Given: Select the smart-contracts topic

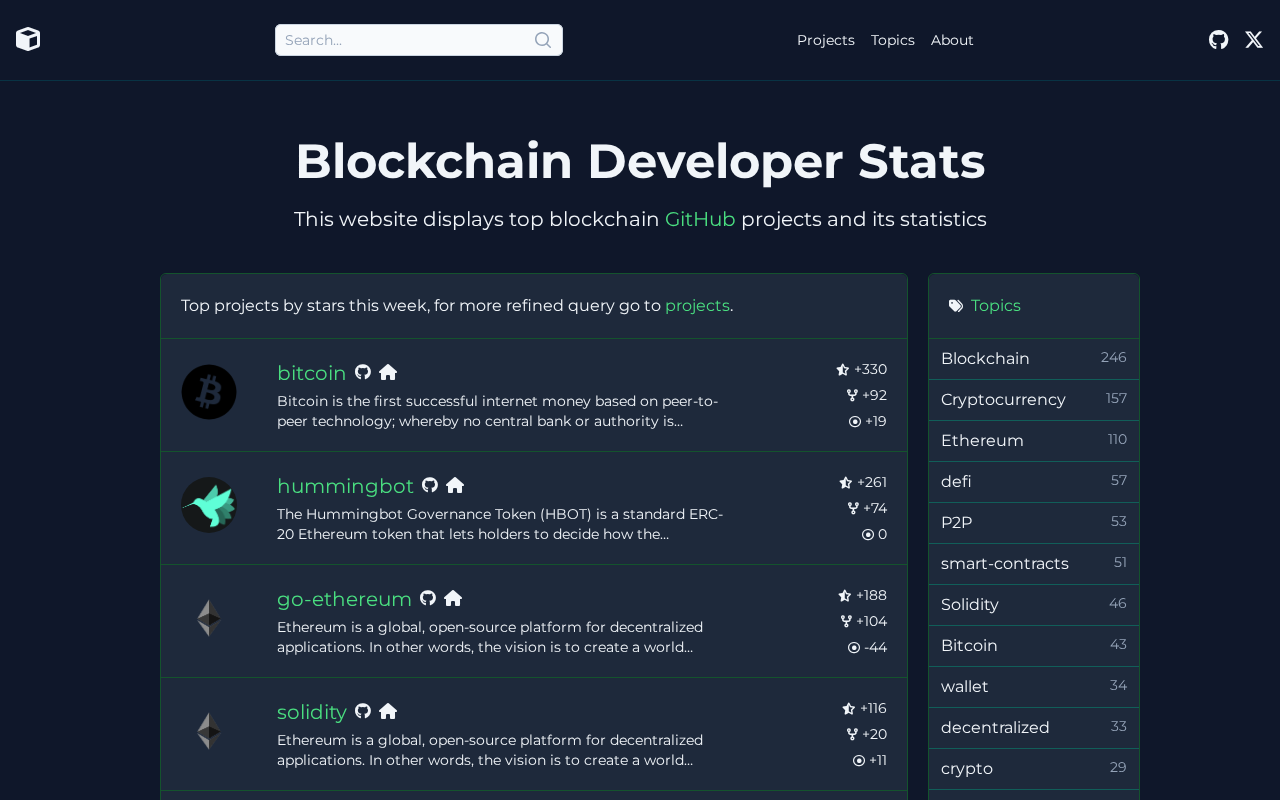Looking at the screenshot, I should coord(1005,564).
